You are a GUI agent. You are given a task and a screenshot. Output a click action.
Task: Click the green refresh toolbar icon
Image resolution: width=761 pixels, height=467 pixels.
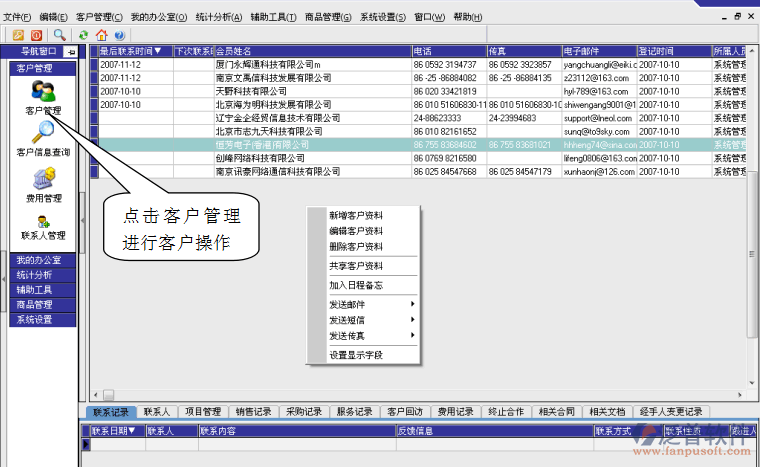coord(84,35)
